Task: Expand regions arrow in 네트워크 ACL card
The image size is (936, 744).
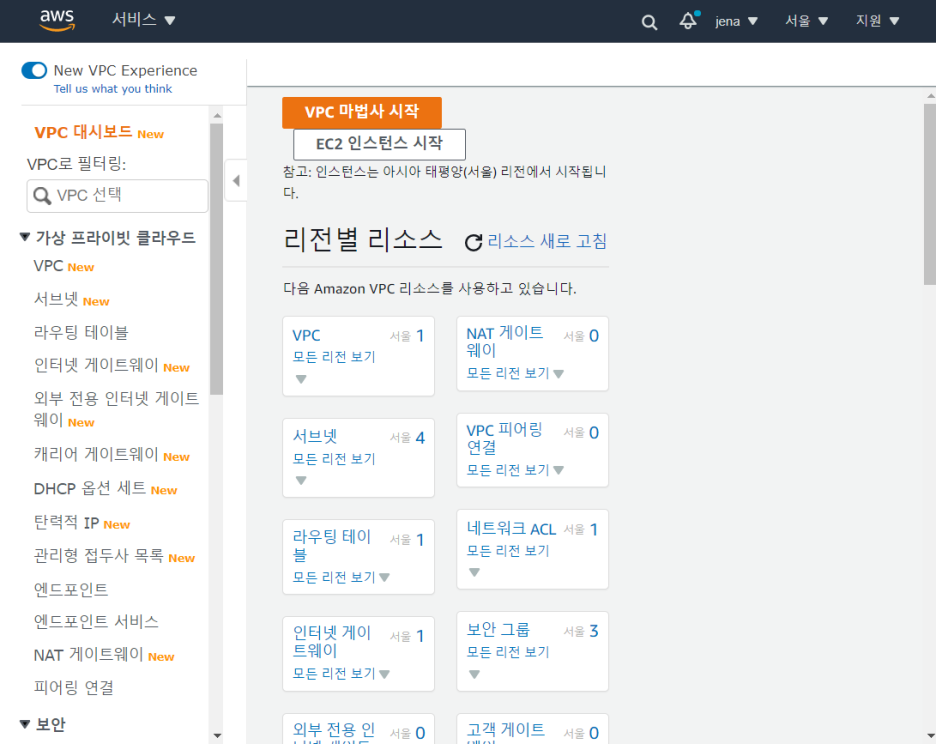Action: point(474,573)
